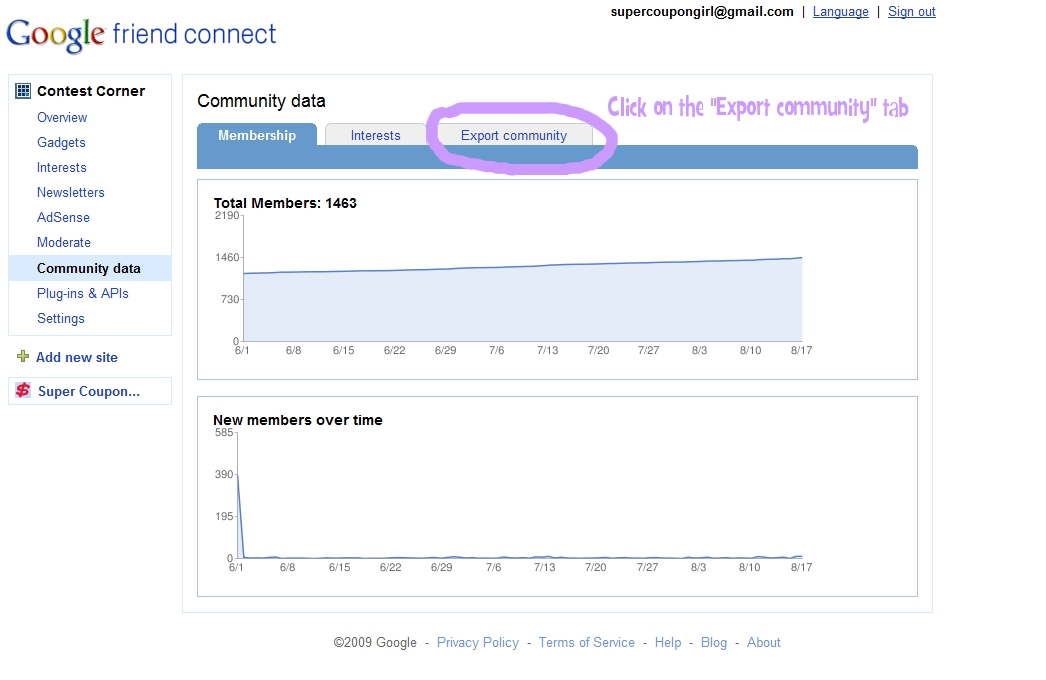Open the Export community tab
The width and height of the screenshot is (1046, 680).
tap(514, 135)
